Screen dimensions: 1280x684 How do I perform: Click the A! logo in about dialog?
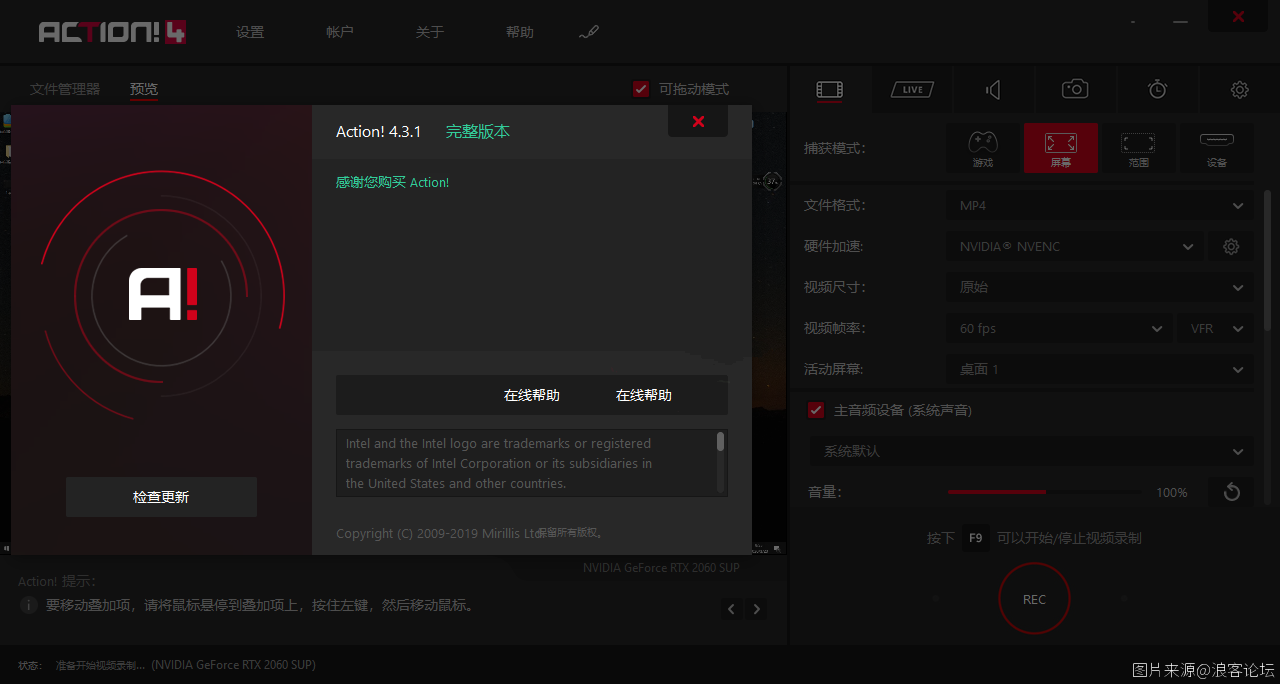coord(164,294)
